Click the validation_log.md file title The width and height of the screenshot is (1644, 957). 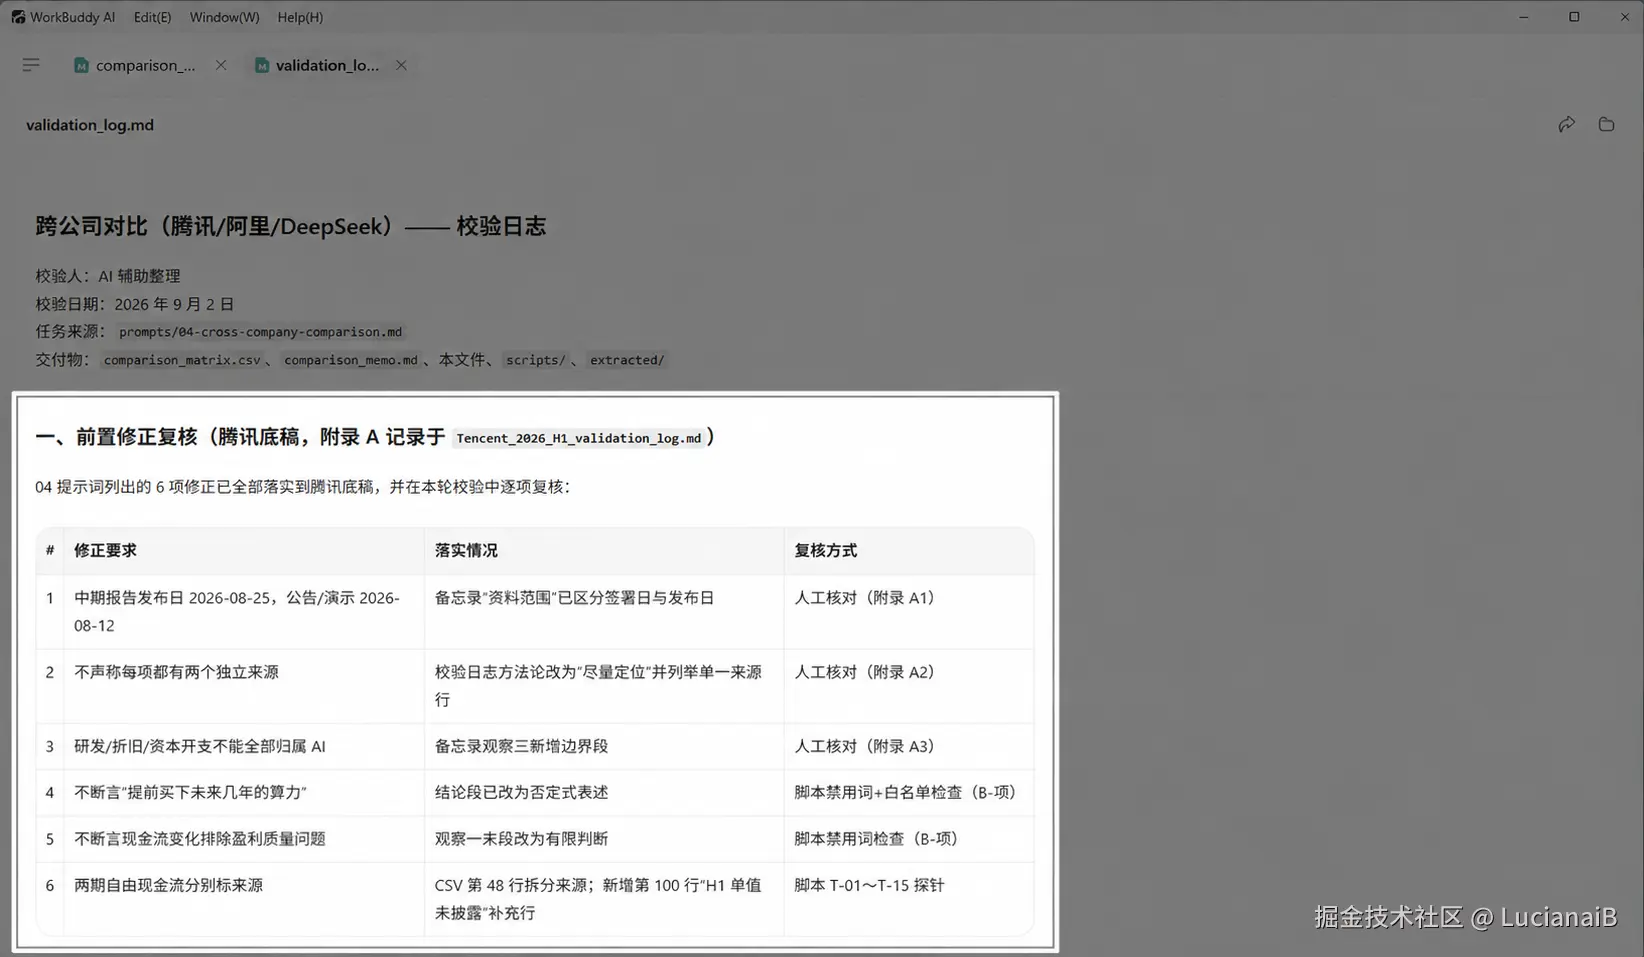coord(90,125)
